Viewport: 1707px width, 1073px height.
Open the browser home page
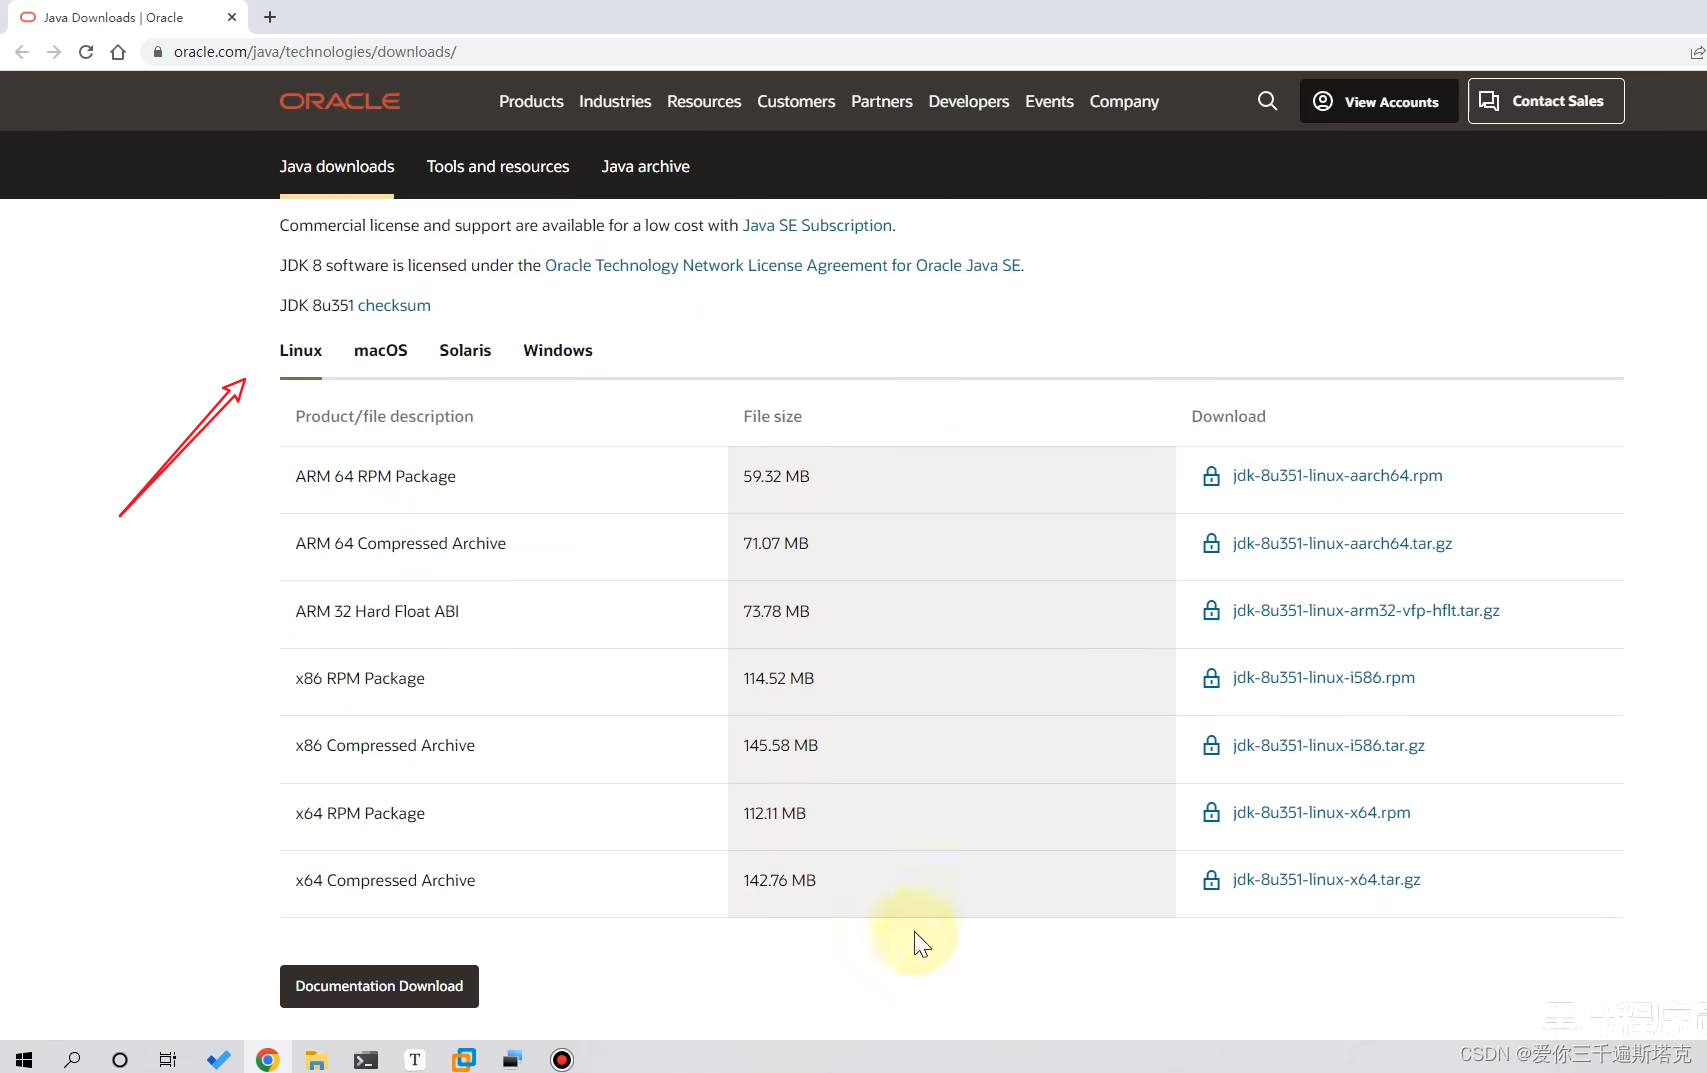pyautogui.click(x=118, y=52)
